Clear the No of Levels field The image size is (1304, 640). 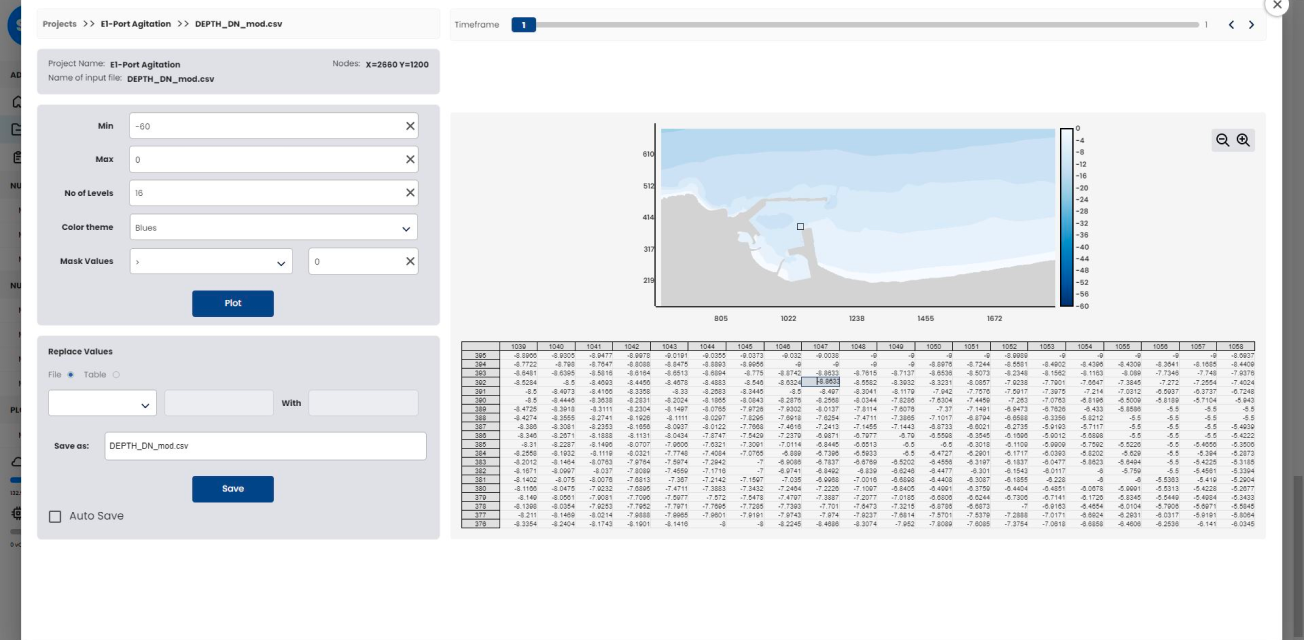point(410,194)
